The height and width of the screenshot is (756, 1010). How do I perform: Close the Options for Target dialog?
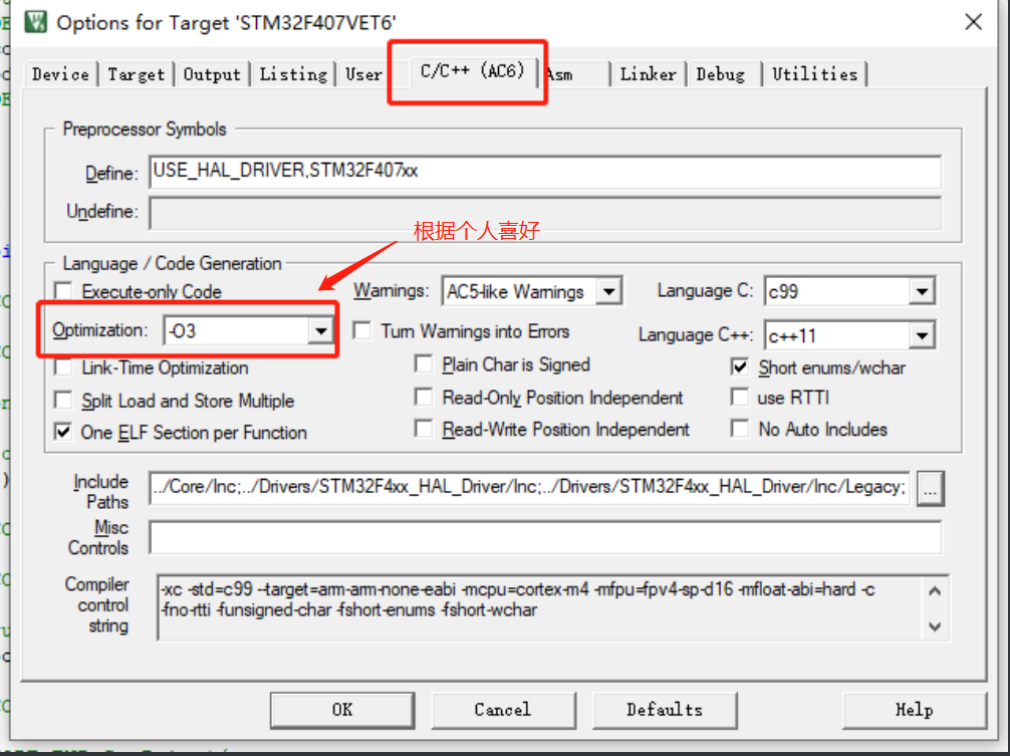tap(973, 22)
